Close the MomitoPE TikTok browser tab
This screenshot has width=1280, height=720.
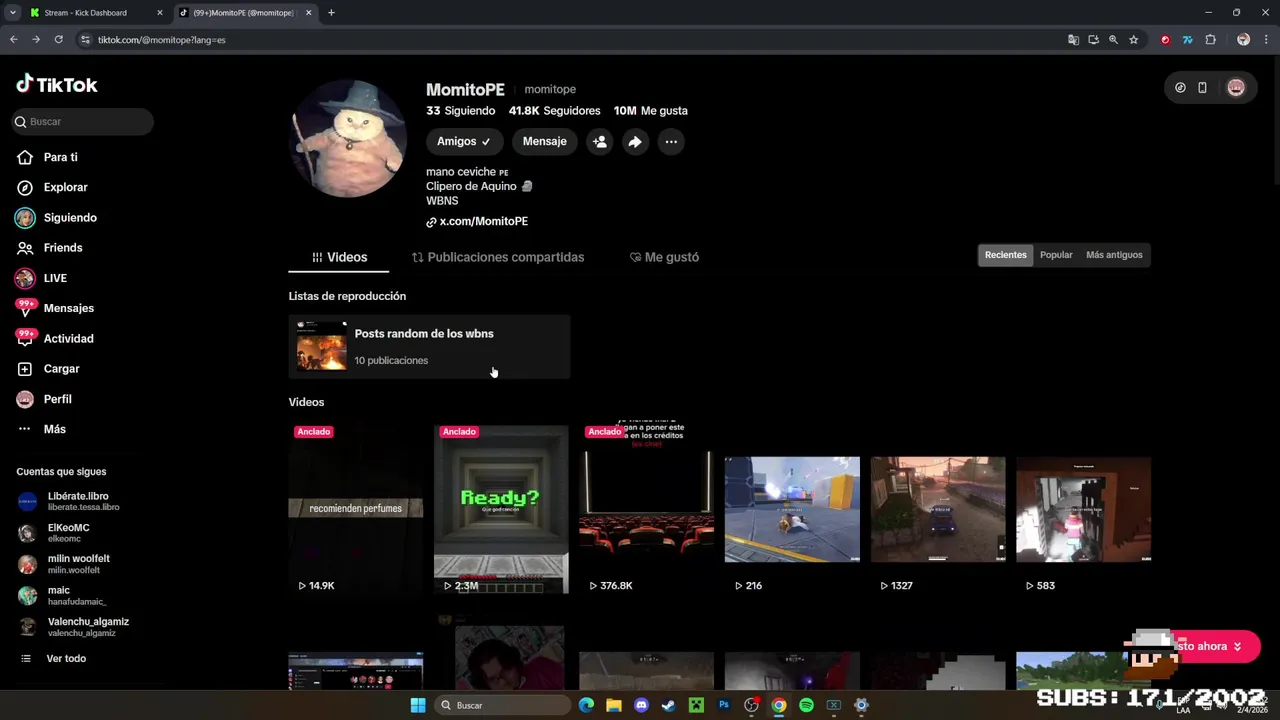[308, 13]
